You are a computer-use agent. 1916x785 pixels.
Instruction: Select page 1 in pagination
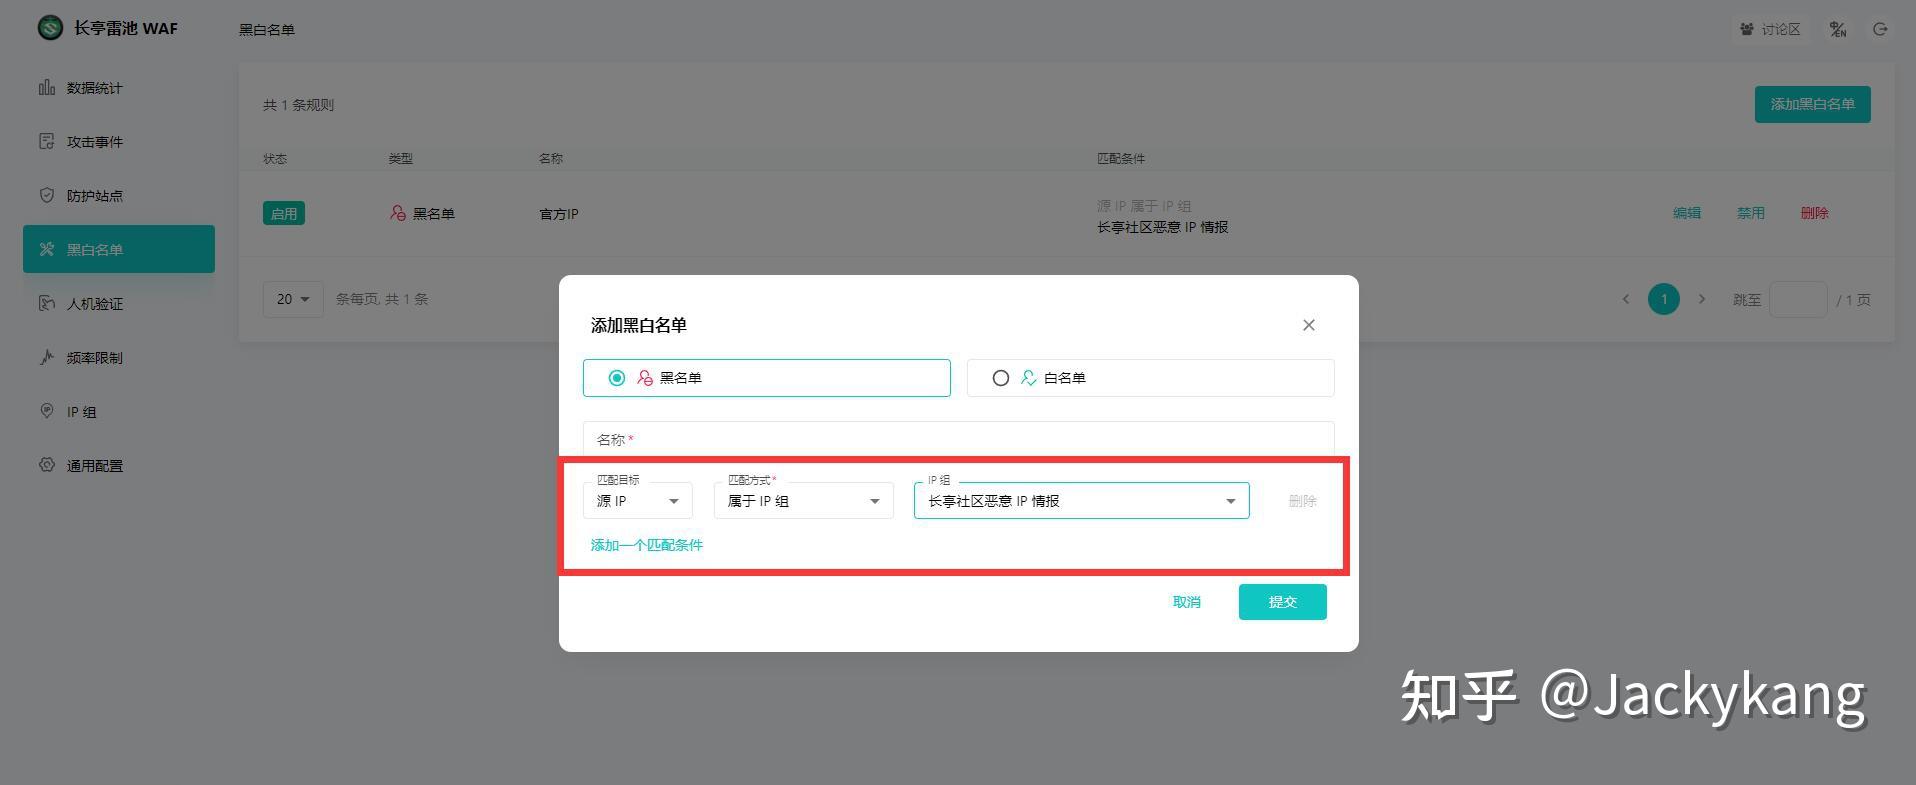pyautogui.click(x=1664, y=299)
